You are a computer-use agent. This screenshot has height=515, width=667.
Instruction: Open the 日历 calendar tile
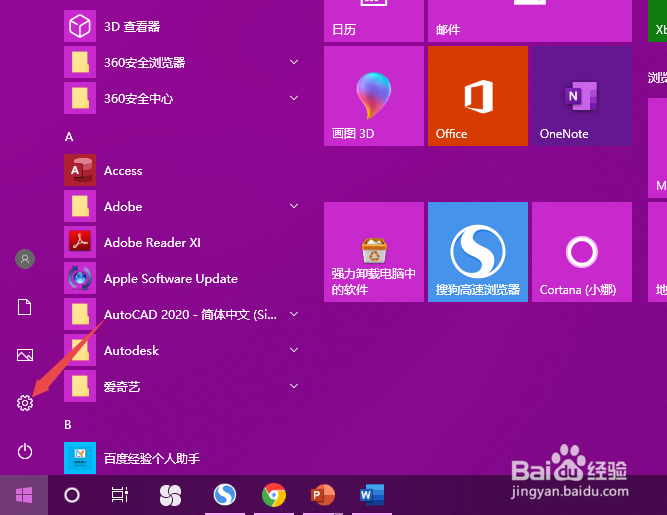click(373, 21)
